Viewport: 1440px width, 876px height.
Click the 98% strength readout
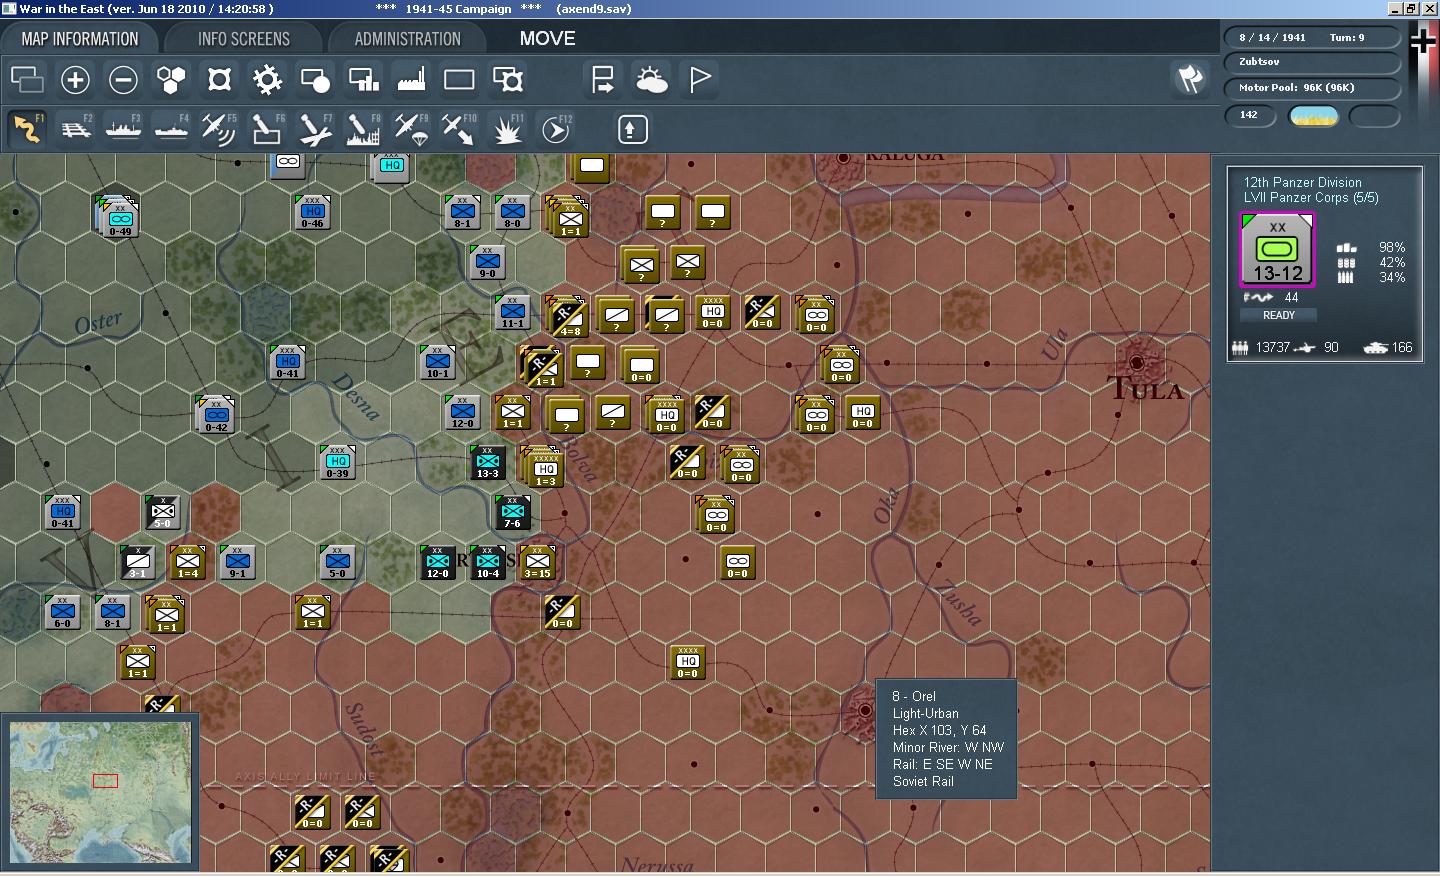coord(1391,247)
